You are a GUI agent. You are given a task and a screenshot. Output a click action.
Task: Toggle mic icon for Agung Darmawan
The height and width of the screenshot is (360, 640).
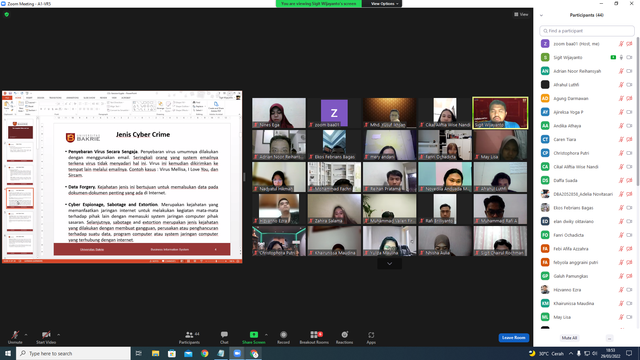click(621, 98)
